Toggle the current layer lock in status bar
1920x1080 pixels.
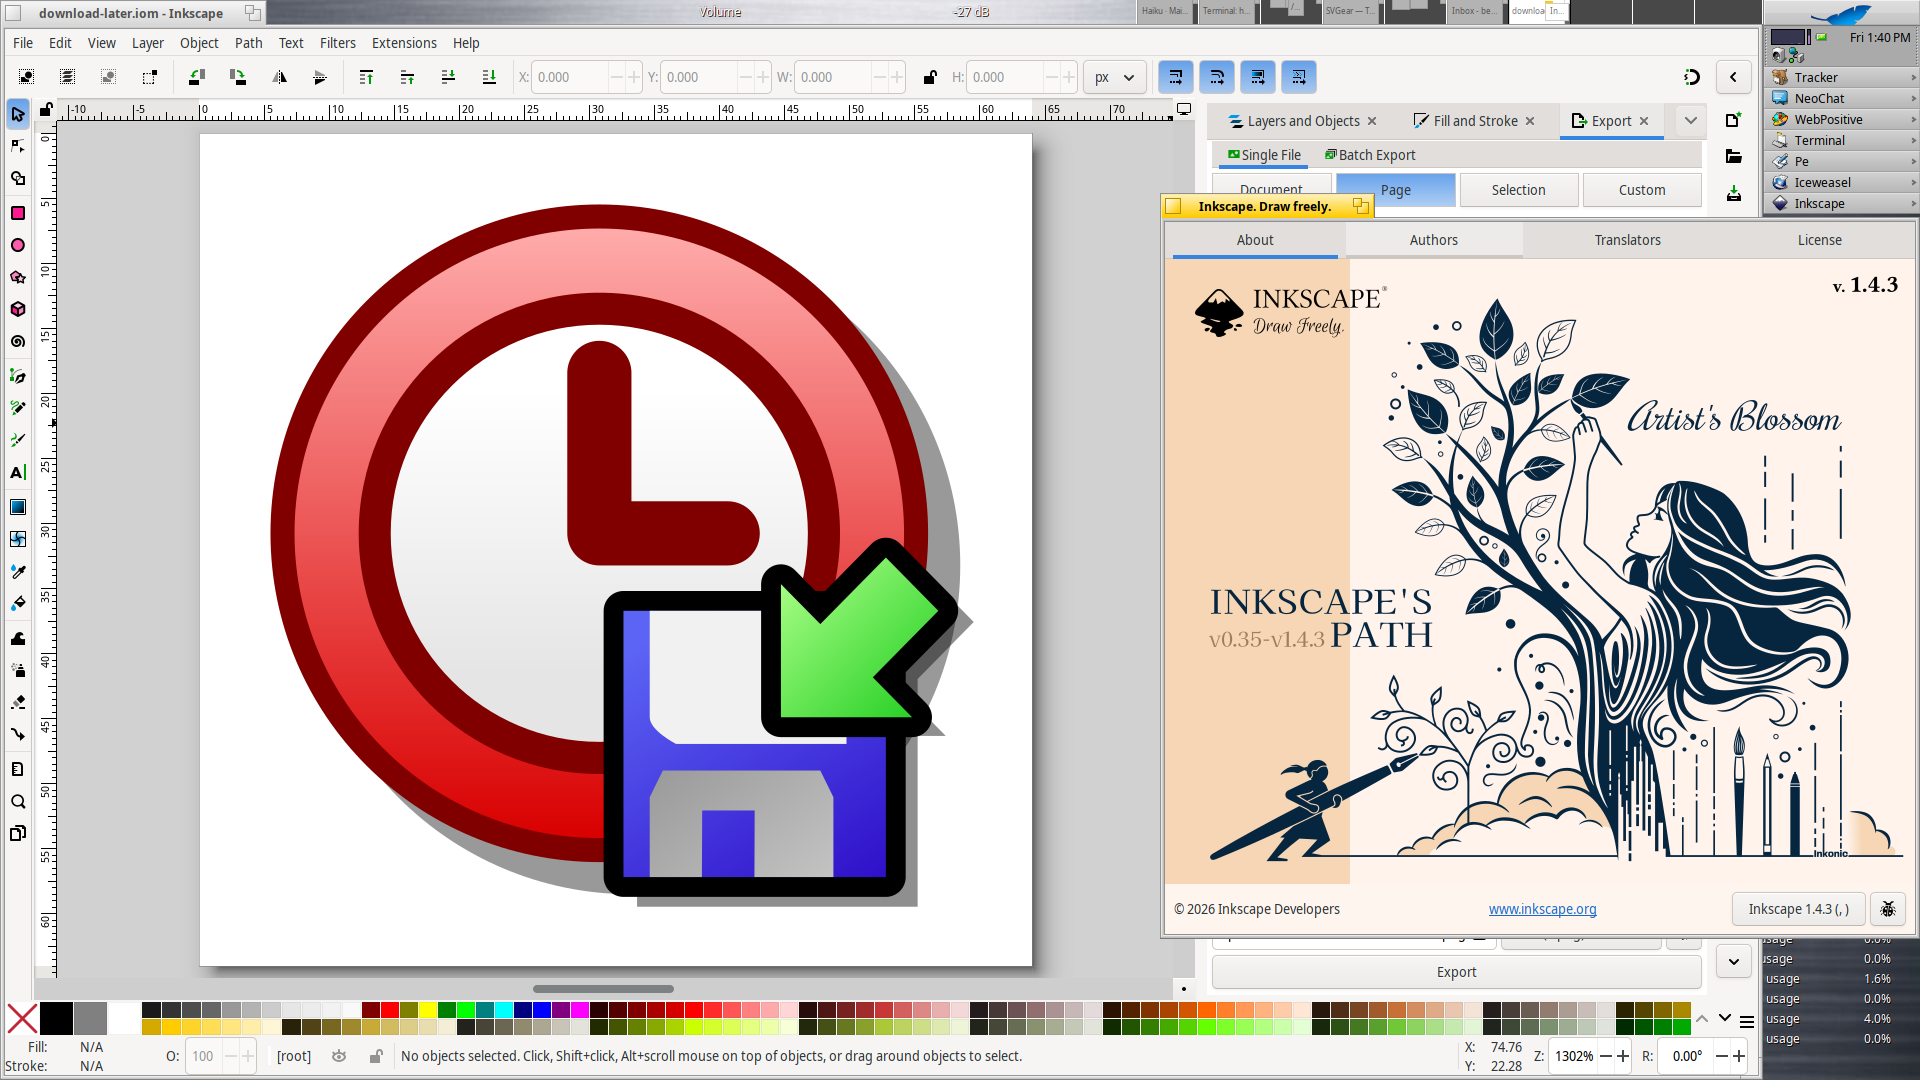[376, 1056]
